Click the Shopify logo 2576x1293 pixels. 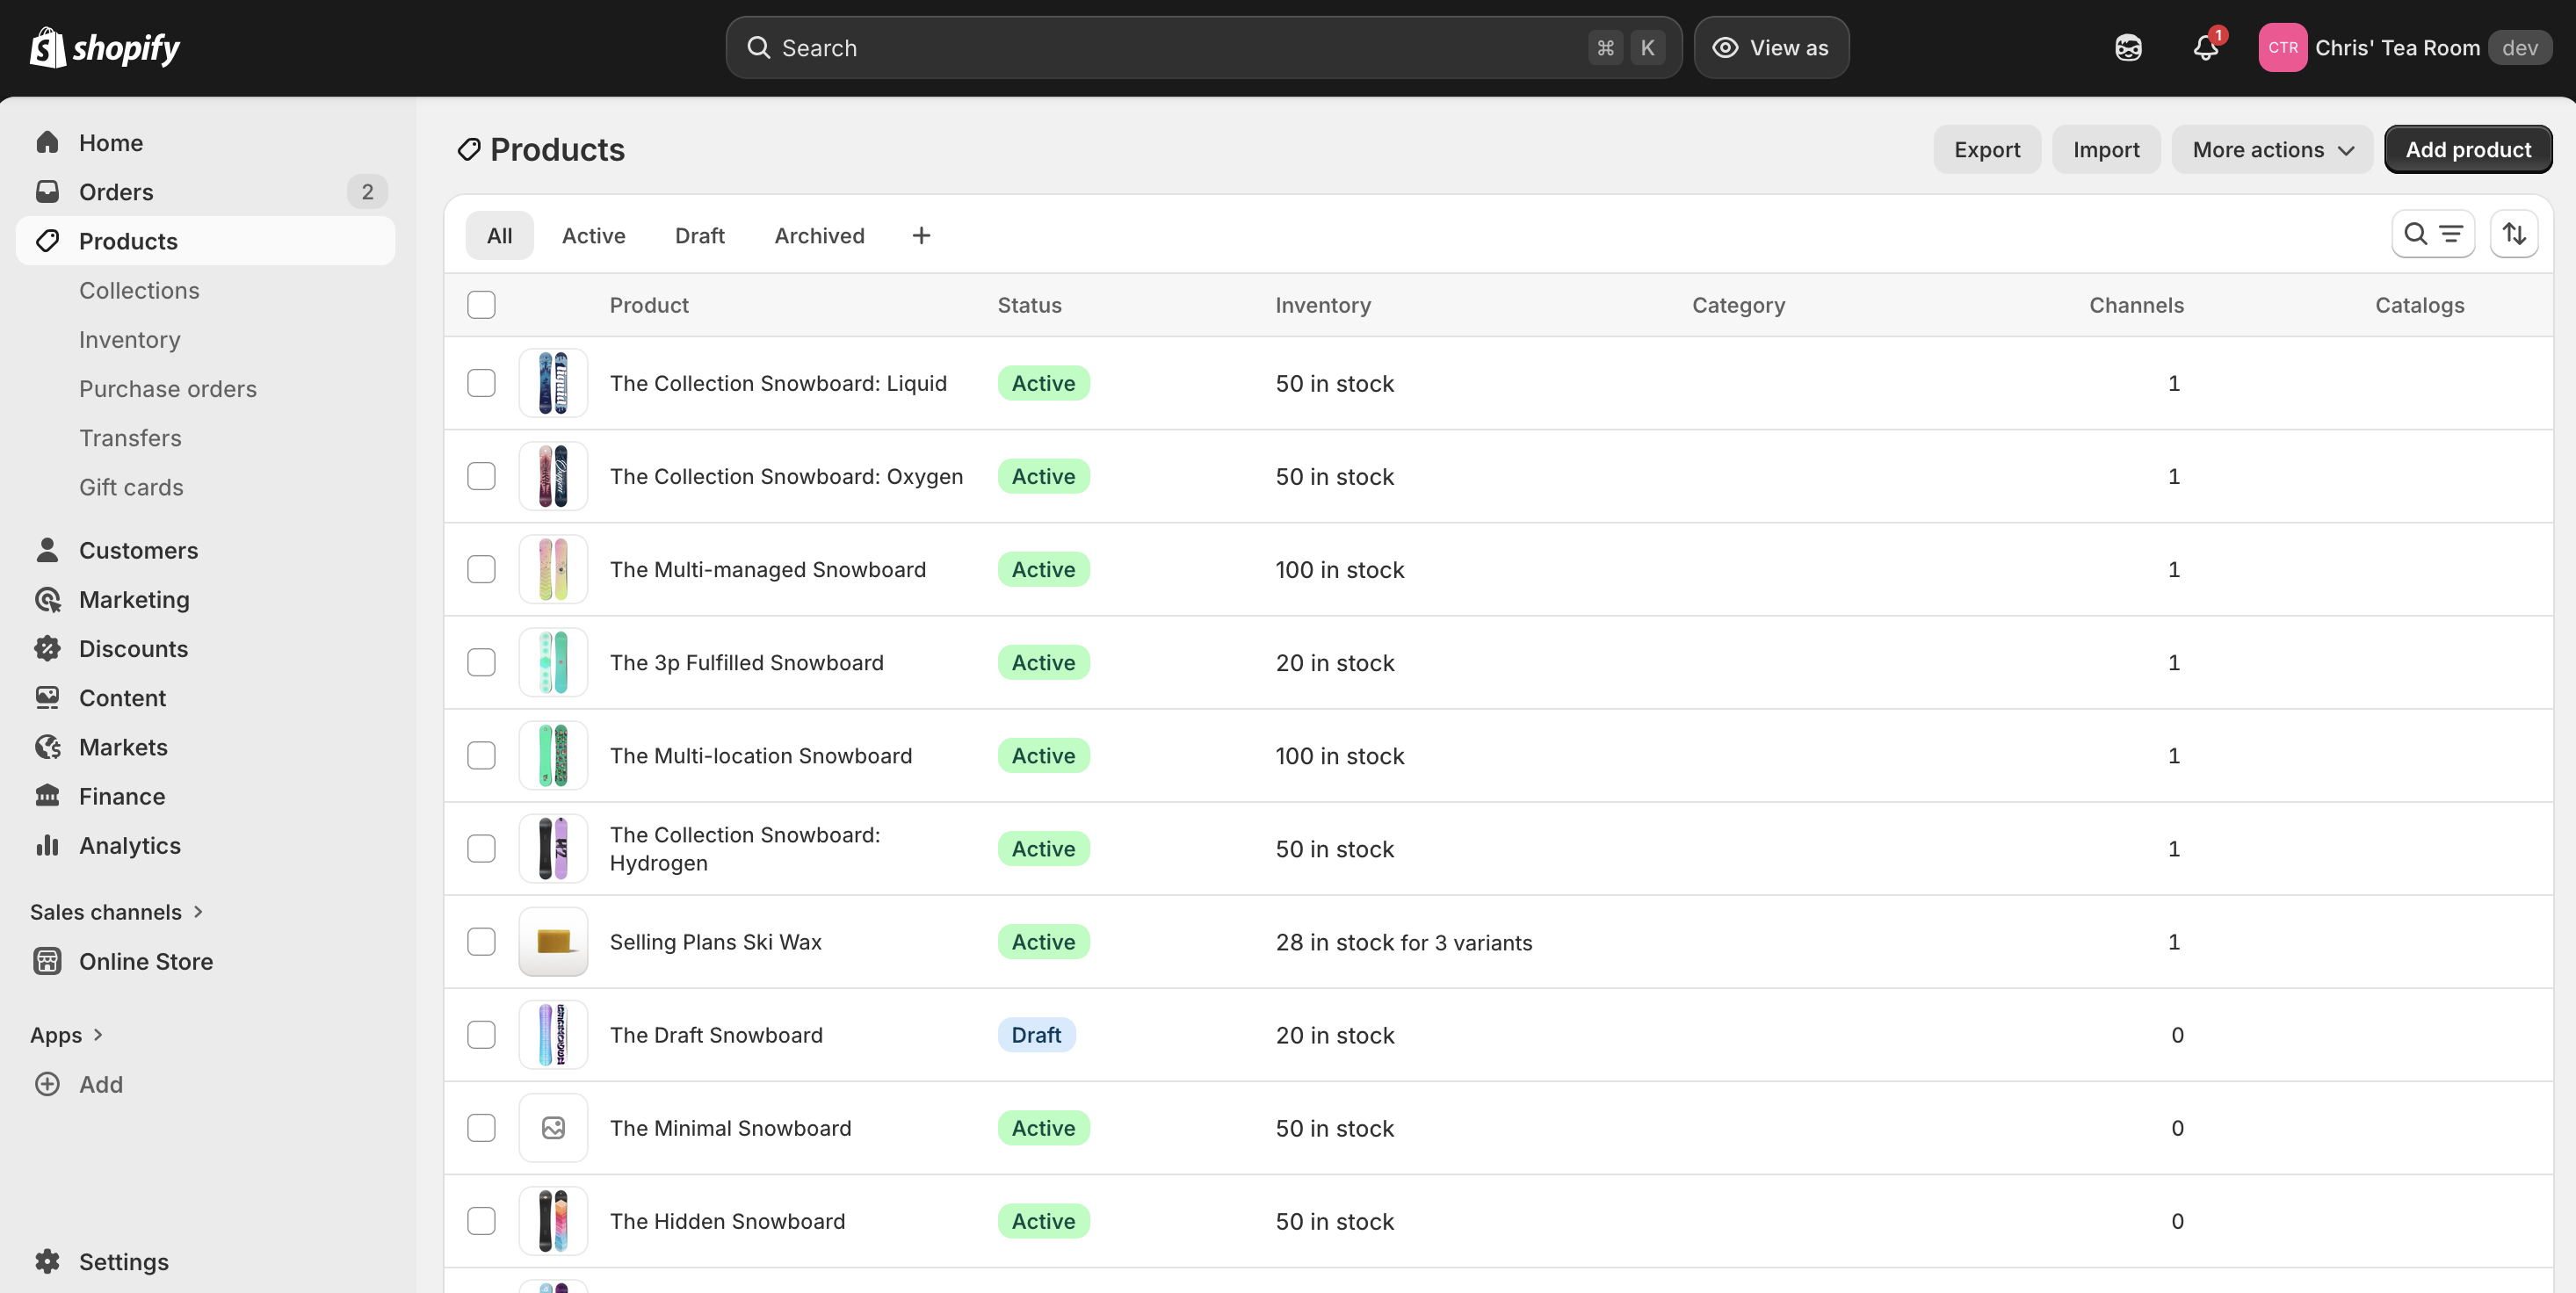[105, 48]
